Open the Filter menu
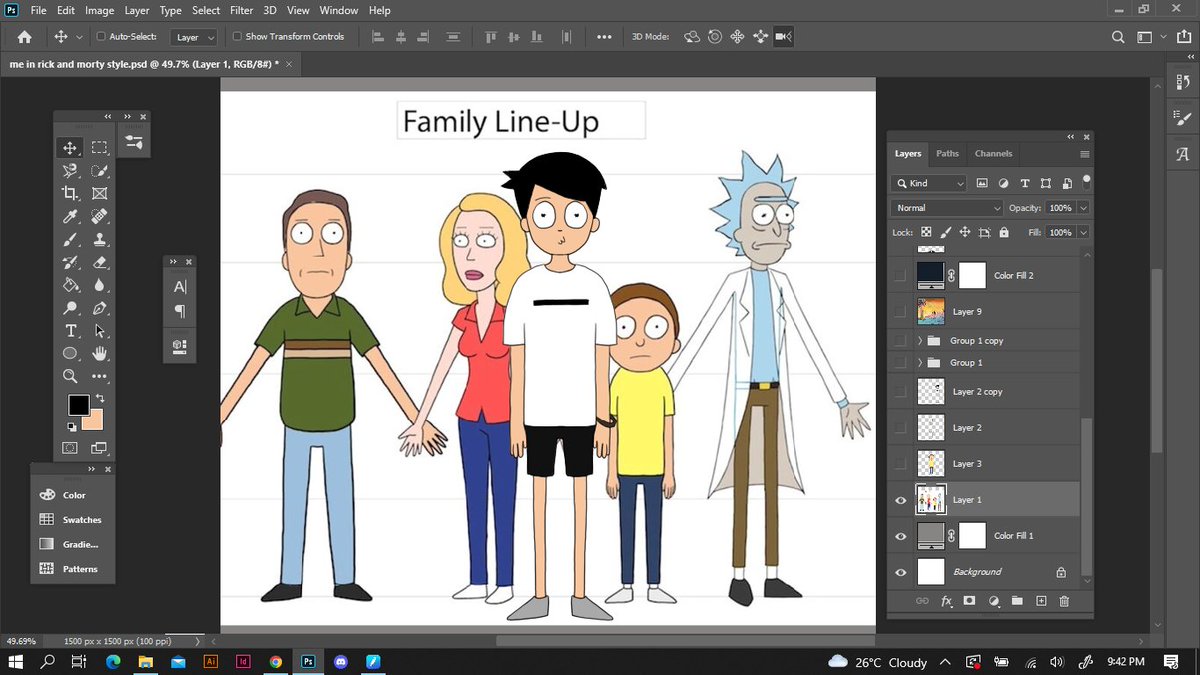The height and width of the screenshot is (675, 1200). pyautogui.click(x=241, y=10)
